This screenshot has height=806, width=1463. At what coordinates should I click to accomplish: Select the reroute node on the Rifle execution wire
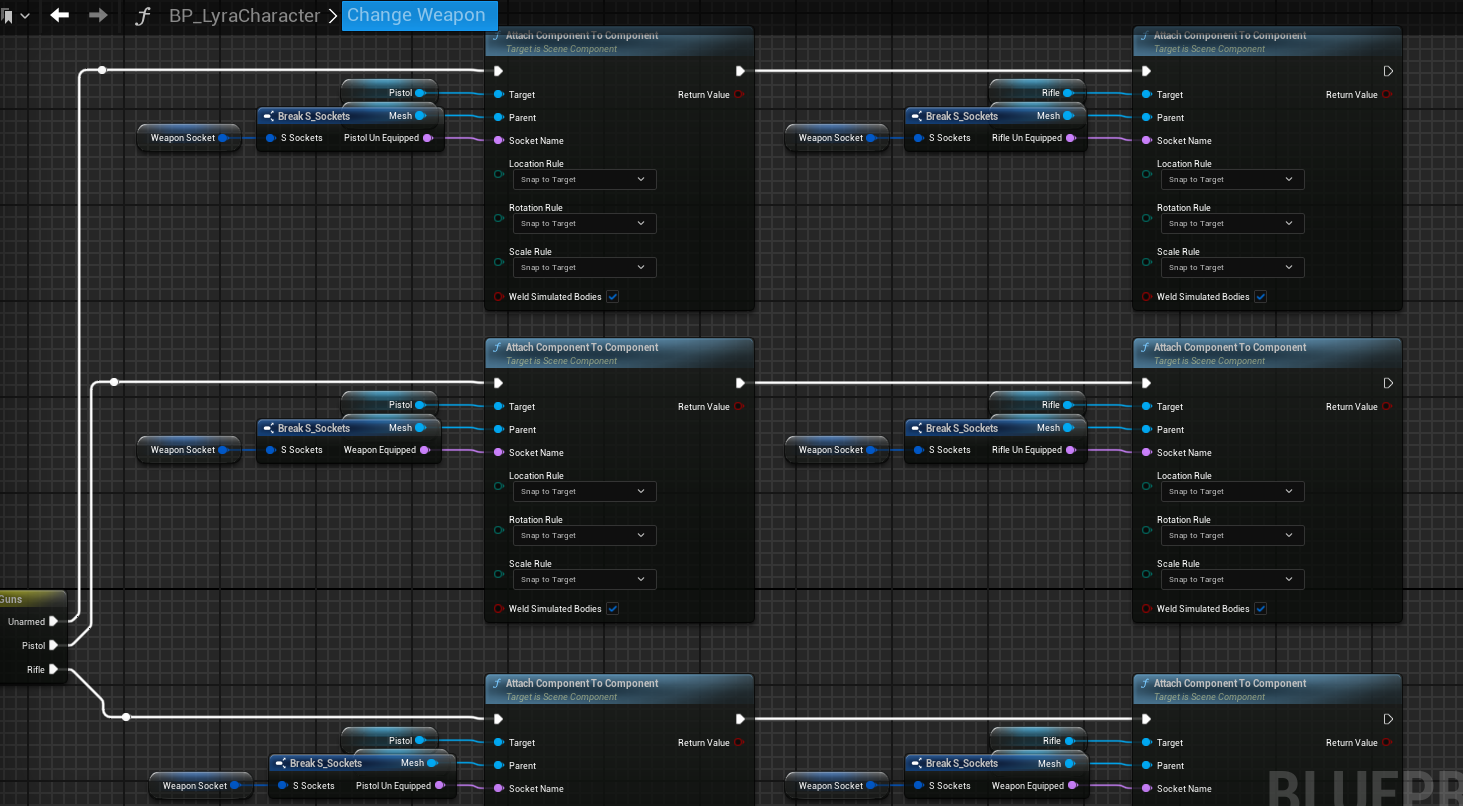pyautogui.click(x=126, y=717)
